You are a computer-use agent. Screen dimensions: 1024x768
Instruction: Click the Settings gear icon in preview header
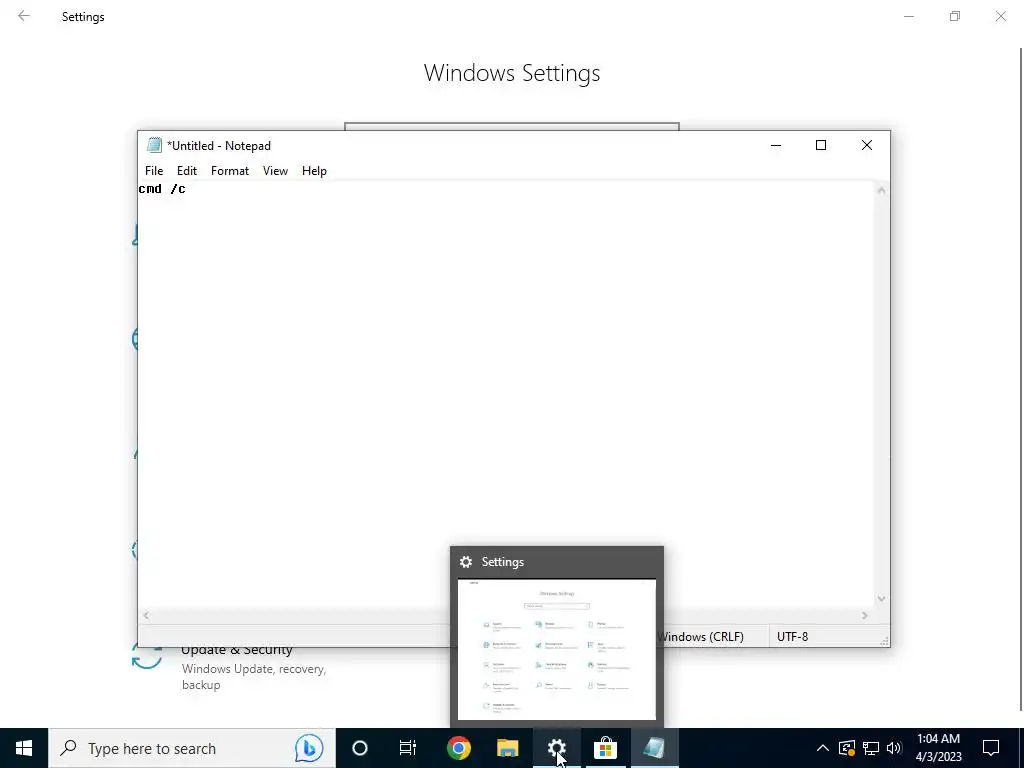466,562
